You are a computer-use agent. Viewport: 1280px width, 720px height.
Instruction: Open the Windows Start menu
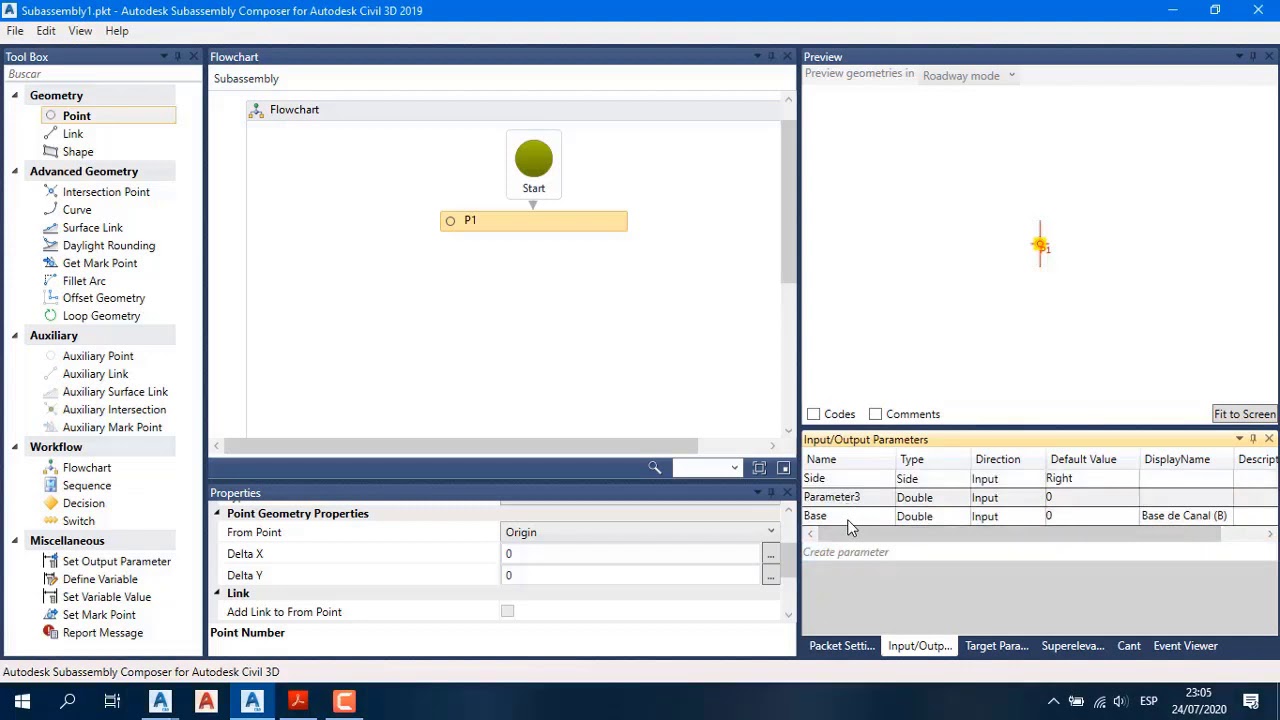(22, 702)
